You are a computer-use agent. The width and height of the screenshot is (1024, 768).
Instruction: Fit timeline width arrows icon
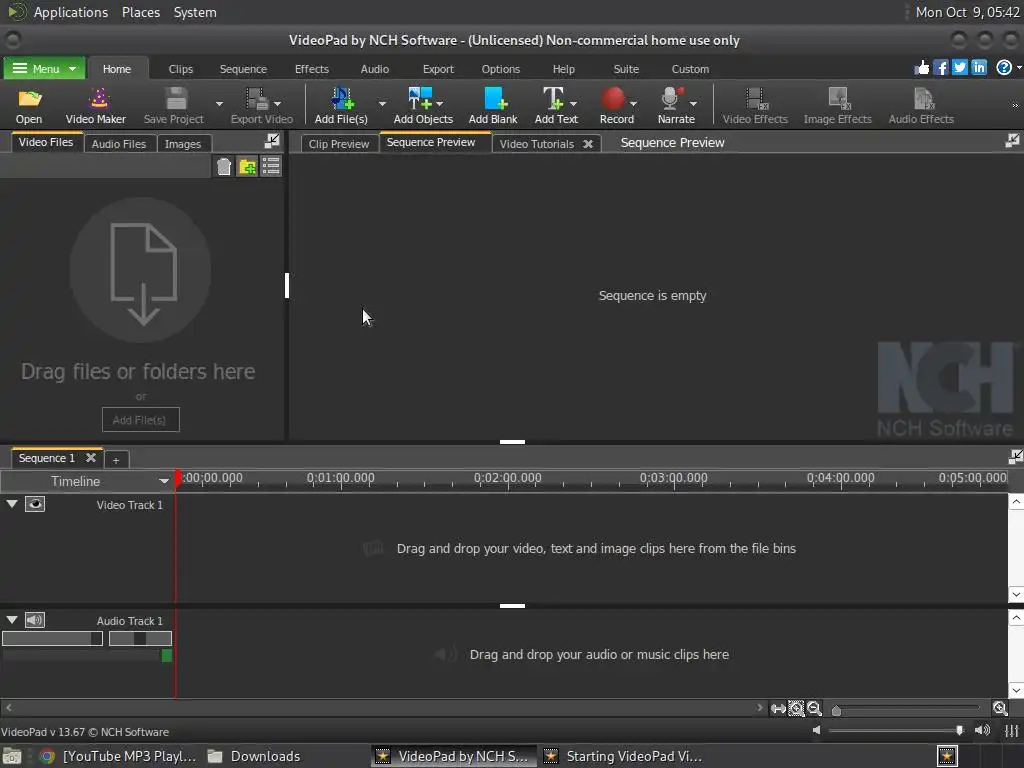(x=778, y=709)
